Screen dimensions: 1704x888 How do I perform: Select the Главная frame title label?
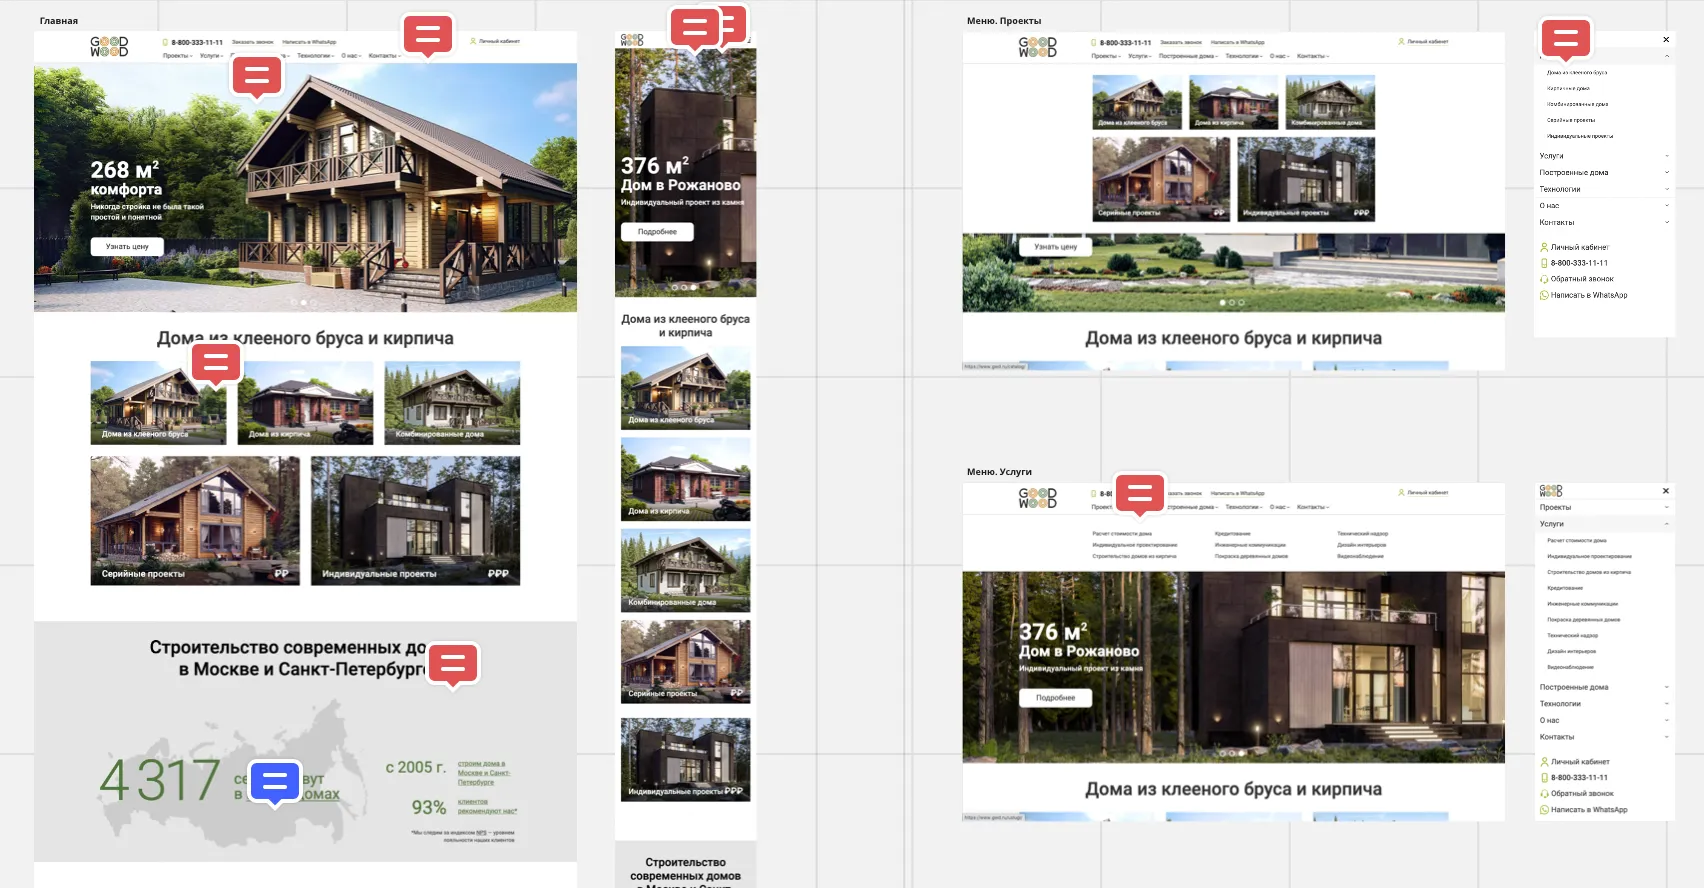[59, 21]
